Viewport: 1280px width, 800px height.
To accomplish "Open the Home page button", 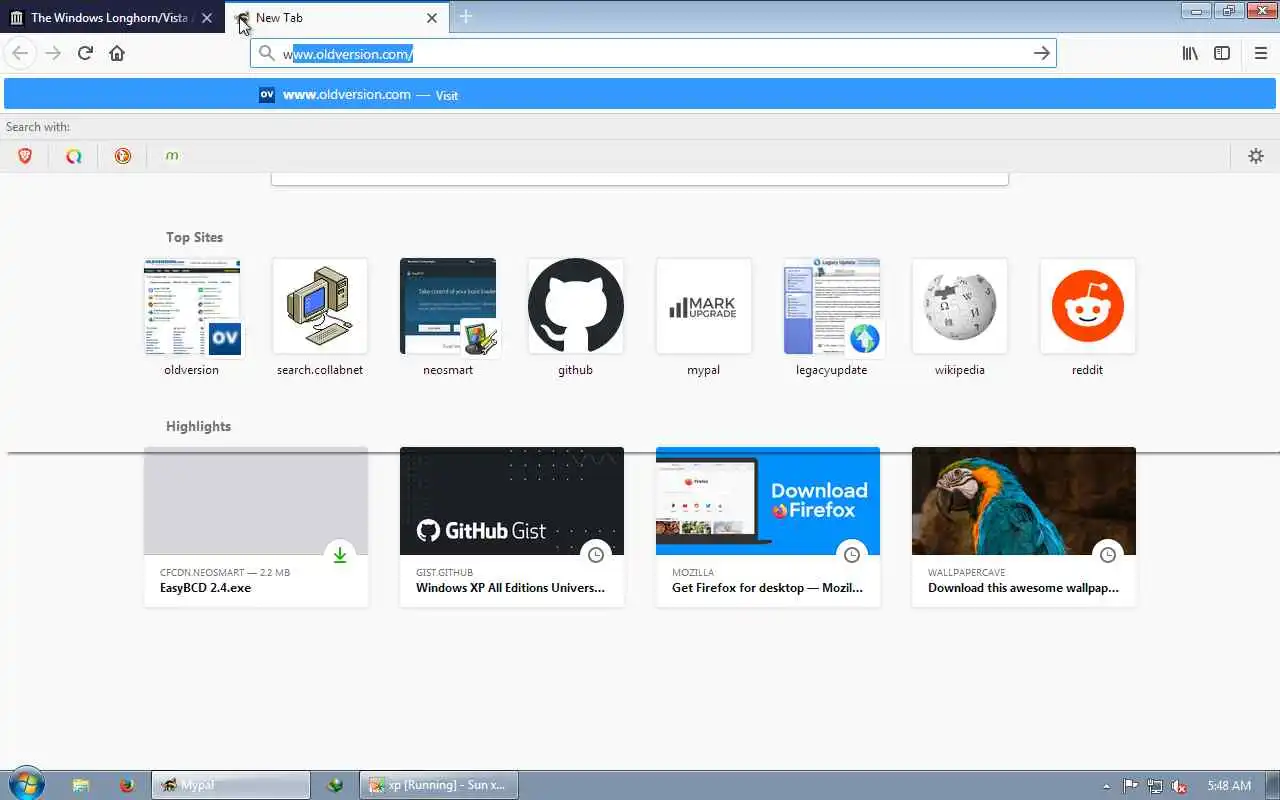I will click(117, 53).
